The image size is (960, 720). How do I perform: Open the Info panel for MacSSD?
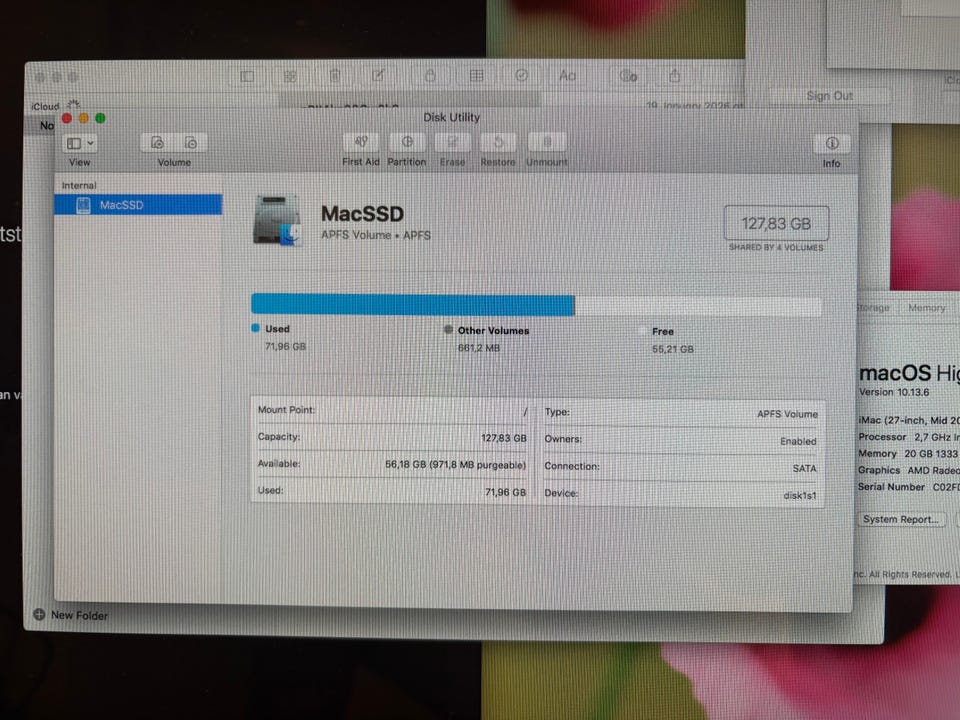pyautogui.click(x=831, y=143)
